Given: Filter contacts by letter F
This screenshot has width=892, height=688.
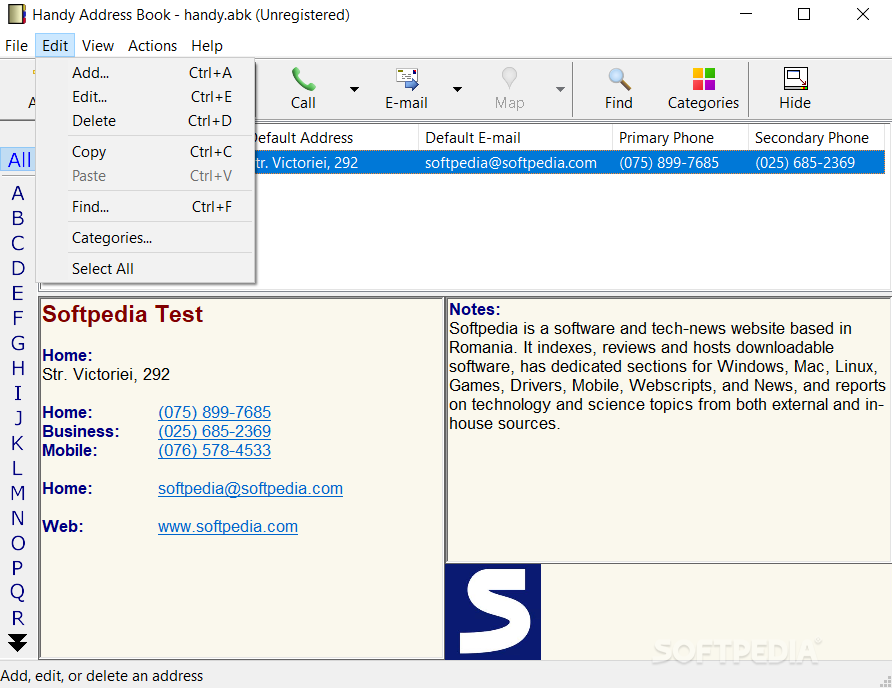Looking at the screenshot, I should tap(18, 318).
